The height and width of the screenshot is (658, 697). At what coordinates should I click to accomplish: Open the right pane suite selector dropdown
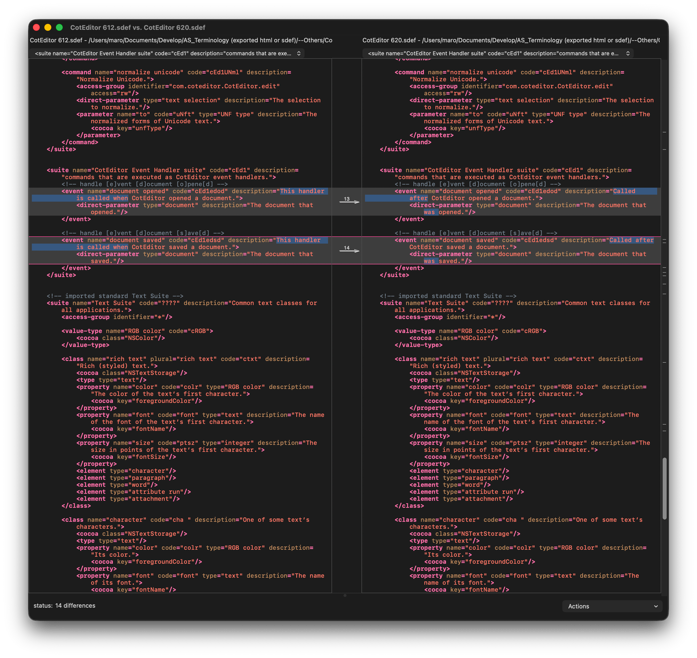click(498, 53)
